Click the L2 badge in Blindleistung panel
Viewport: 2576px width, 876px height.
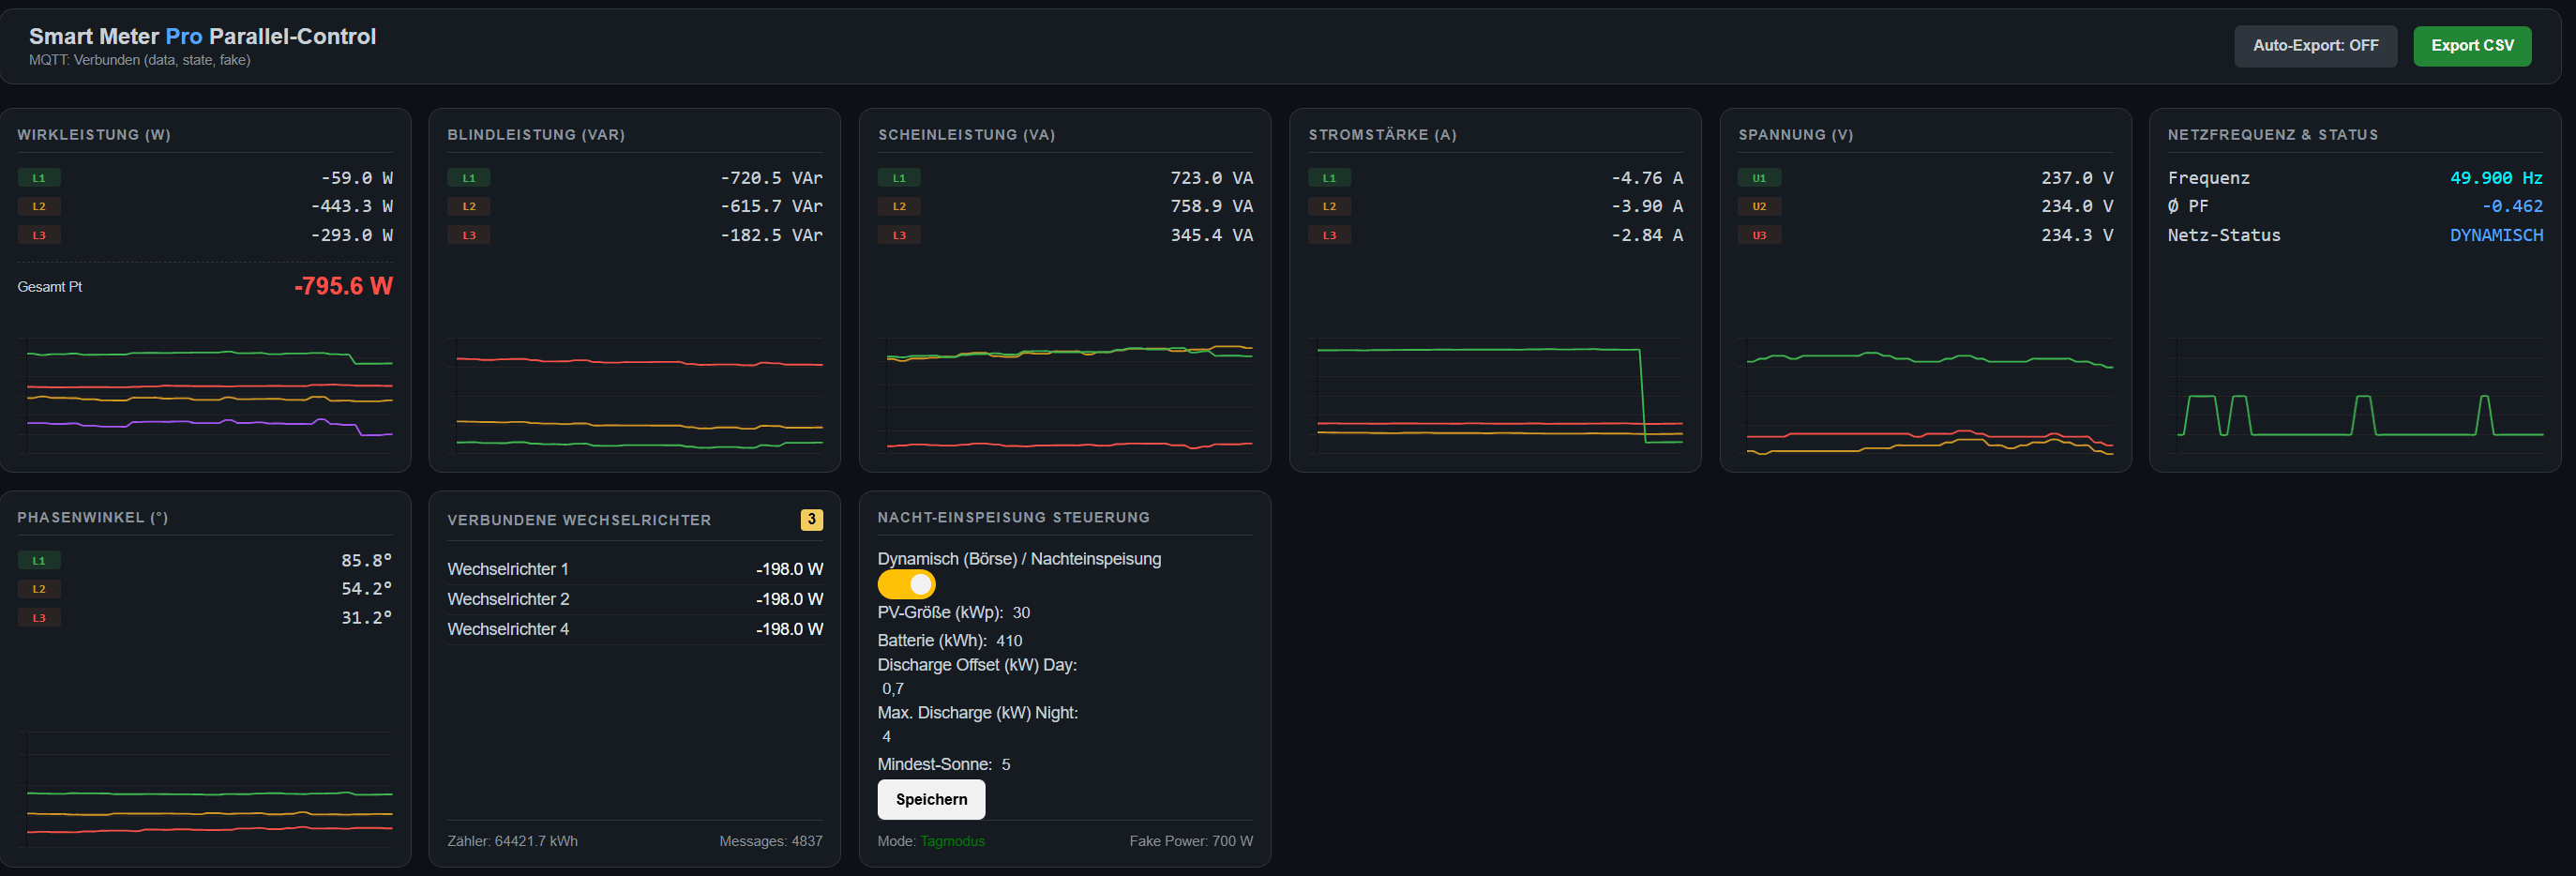(x=469, y=207)
